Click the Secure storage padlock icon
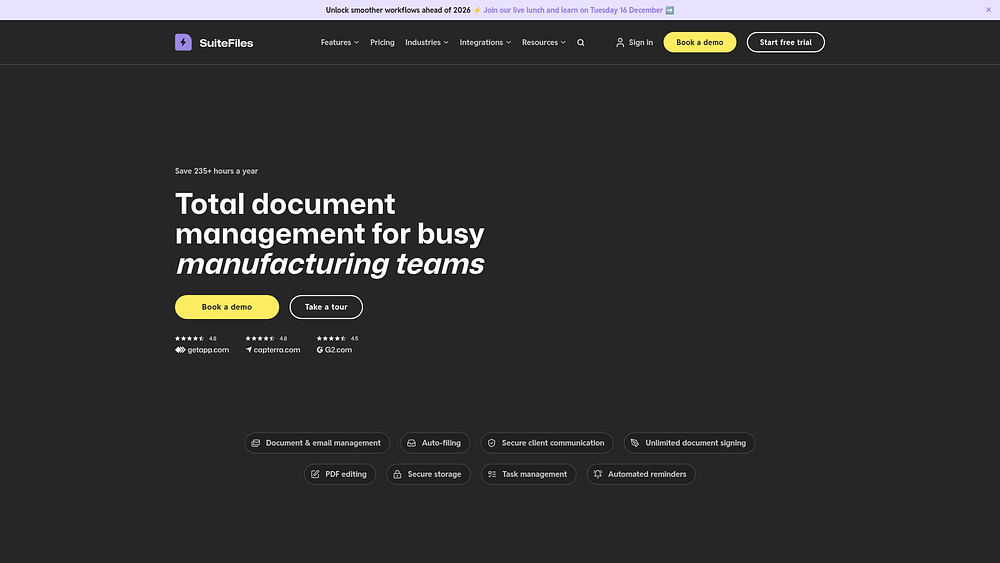 coord(397,474)
